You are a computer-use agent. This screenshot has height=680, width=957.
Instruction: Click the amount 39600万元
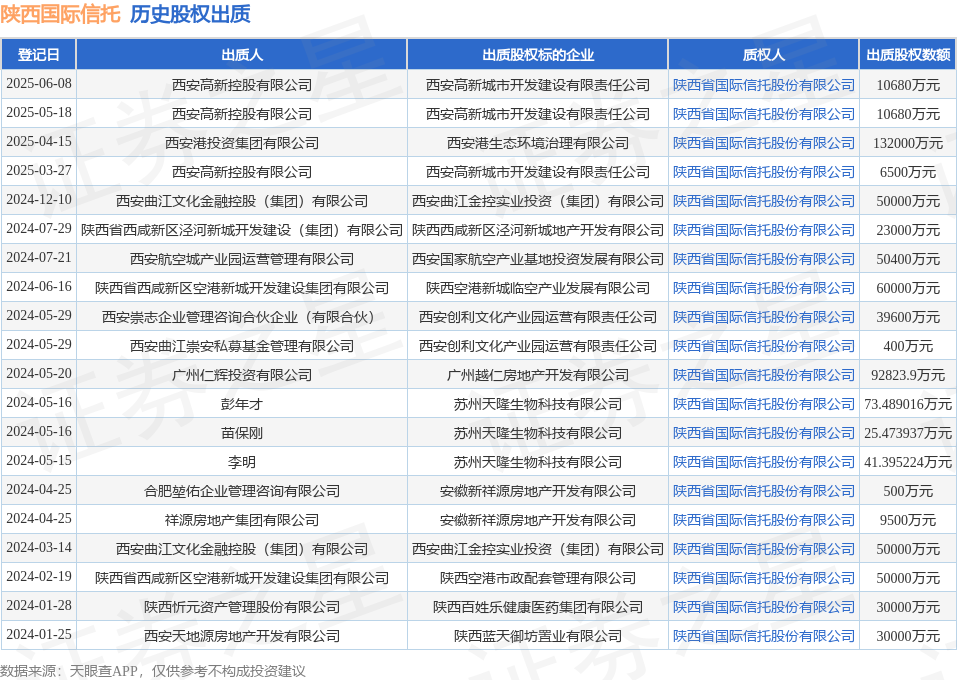908,317
